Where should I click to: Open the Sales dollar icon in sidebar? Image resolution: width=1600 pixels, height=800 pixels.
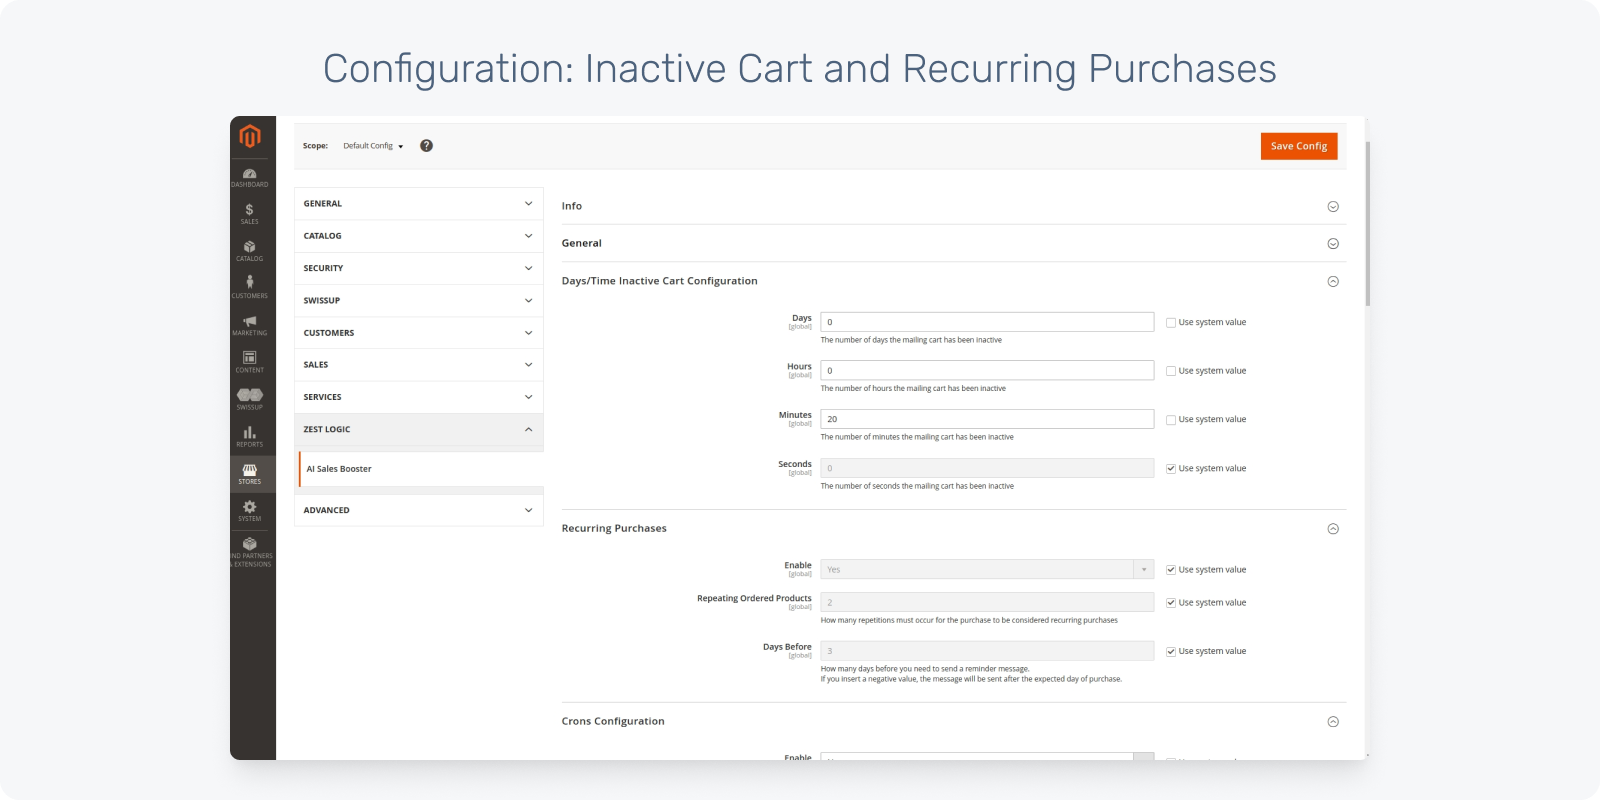tap(250, 213)
